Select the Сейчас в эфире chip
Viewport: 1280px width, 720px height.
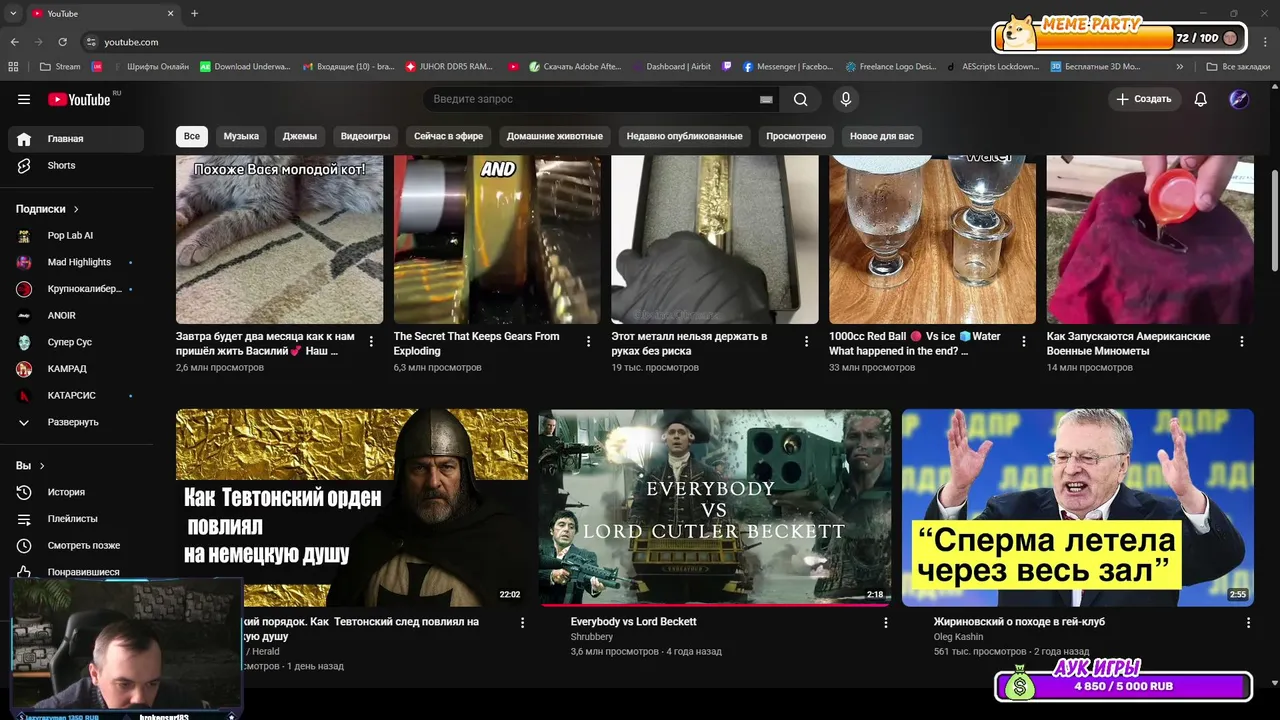pos(448,136)
